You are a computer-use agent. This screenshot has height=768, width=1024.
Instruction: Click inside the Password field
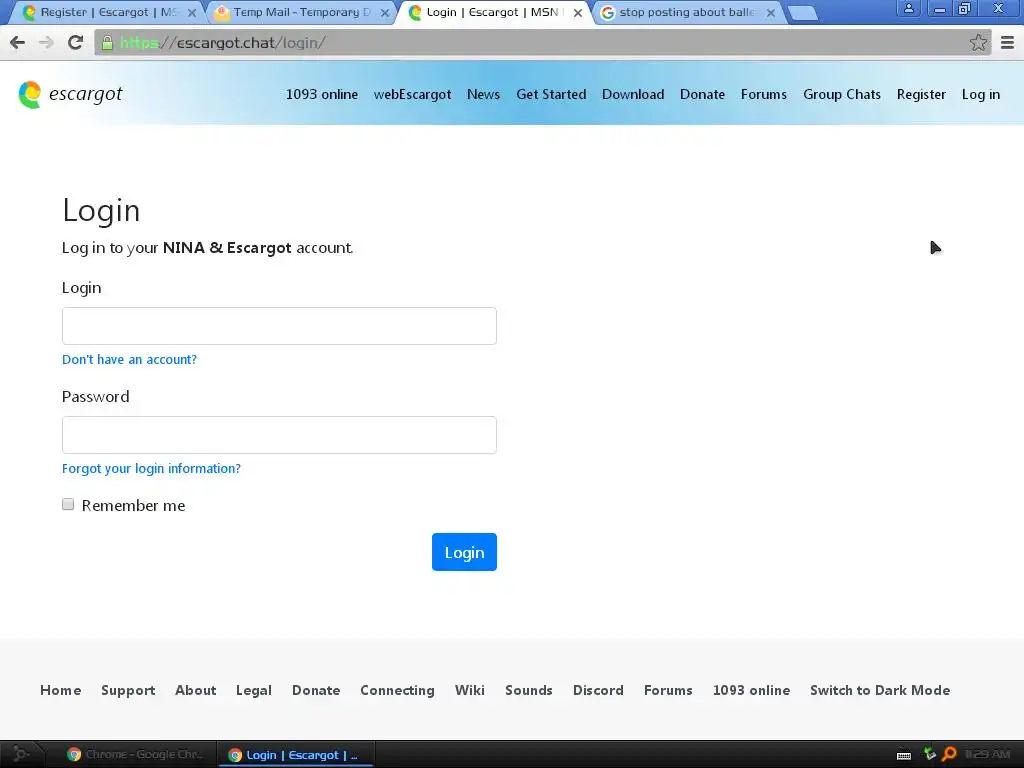(x=279, y=435)
